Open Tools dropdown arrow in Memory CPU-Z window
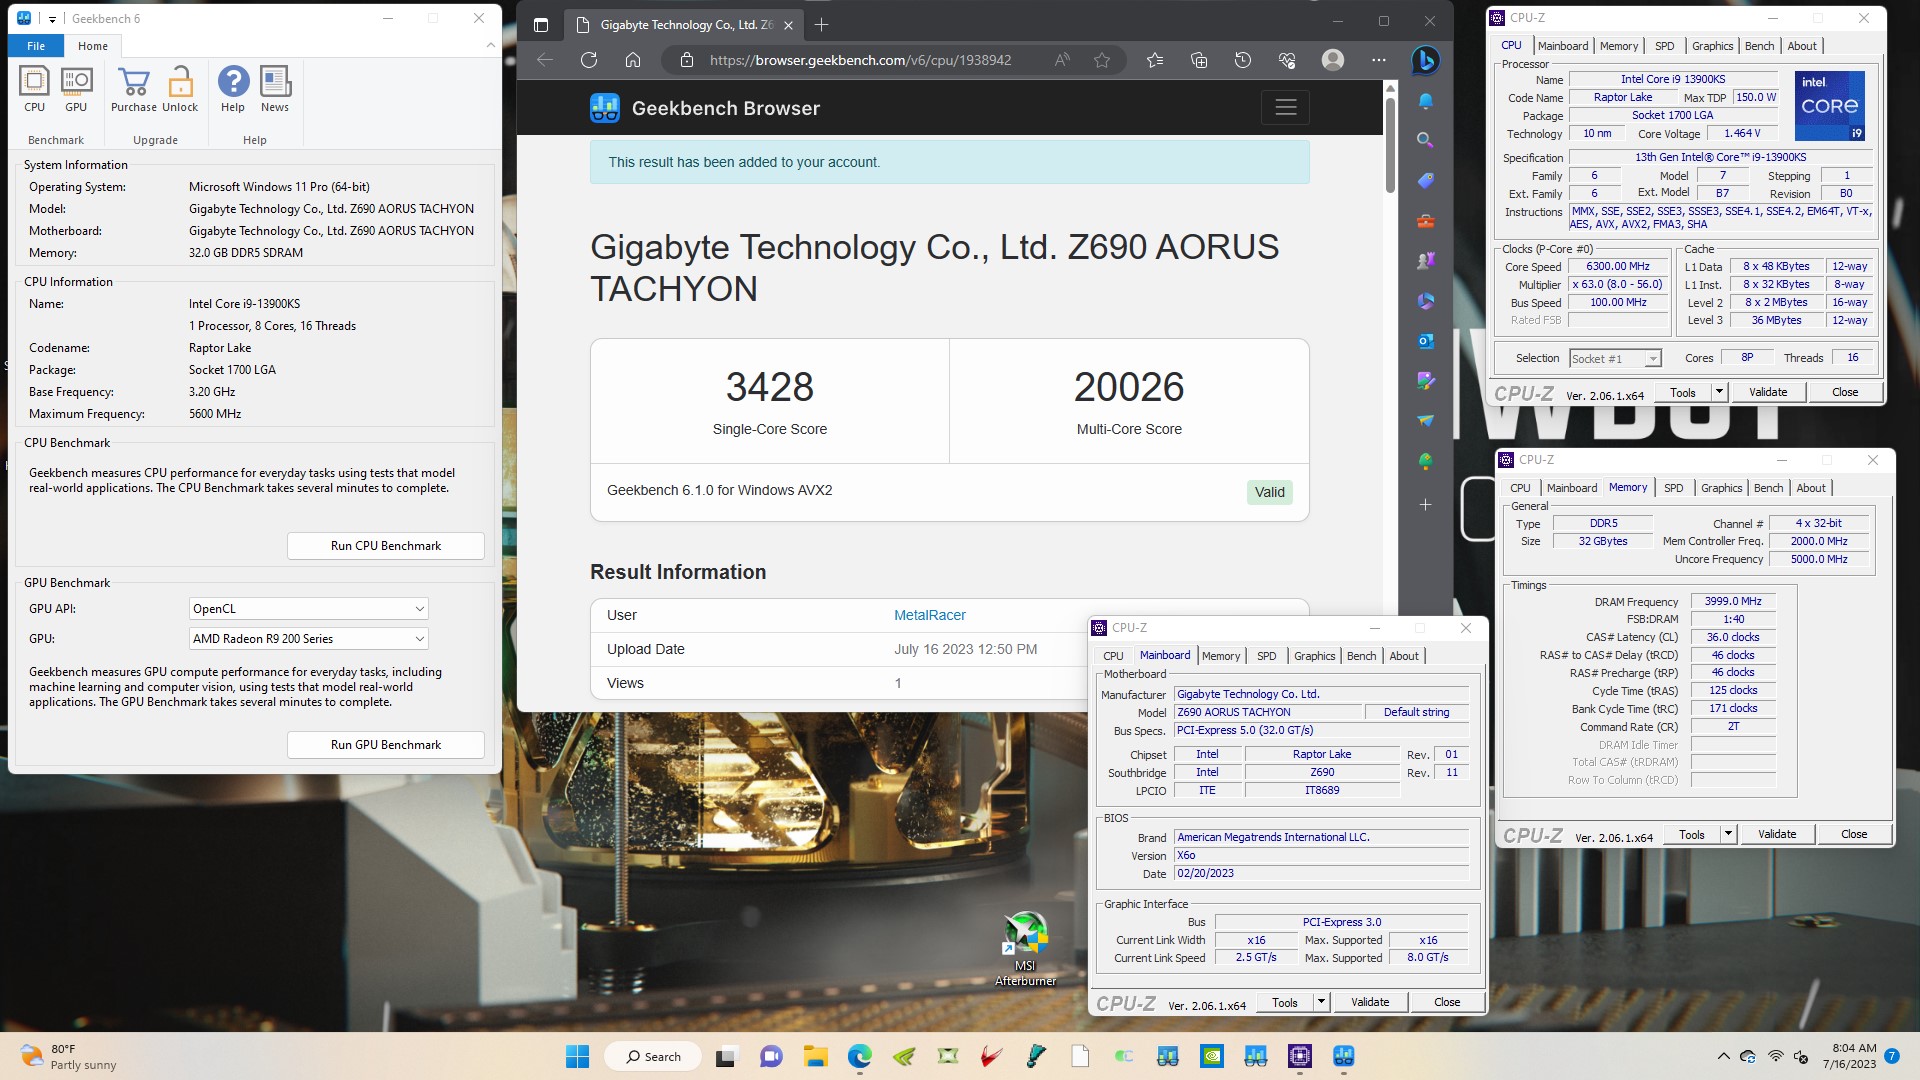1920x1080 pixels. pos(1728,834)
